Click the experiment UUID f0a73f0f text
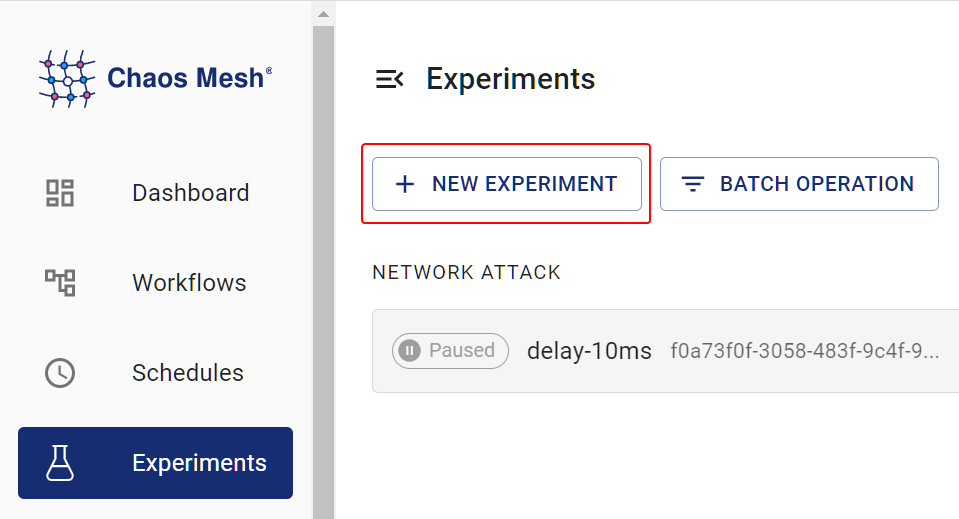This screenshot has height=519, width=959. pos(804,351)
